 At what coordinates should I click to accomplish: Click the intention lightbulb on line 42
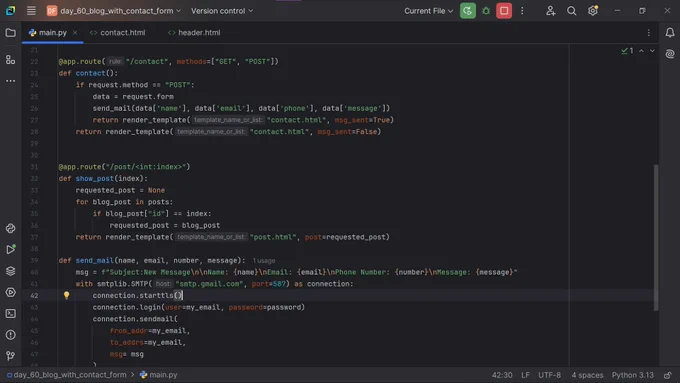(66, 295)
